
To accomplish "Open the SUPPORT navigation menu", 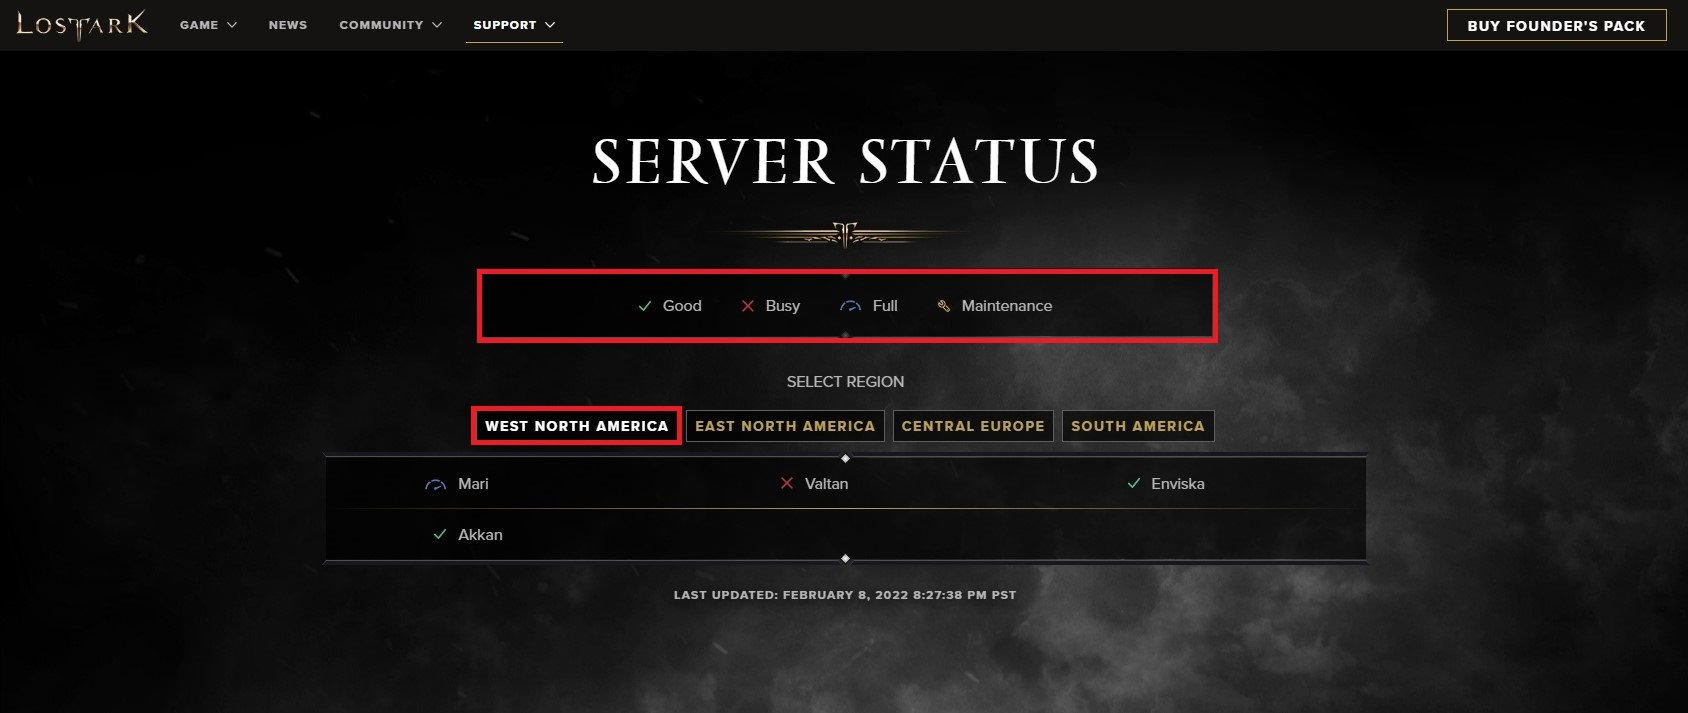I will 514,25.
